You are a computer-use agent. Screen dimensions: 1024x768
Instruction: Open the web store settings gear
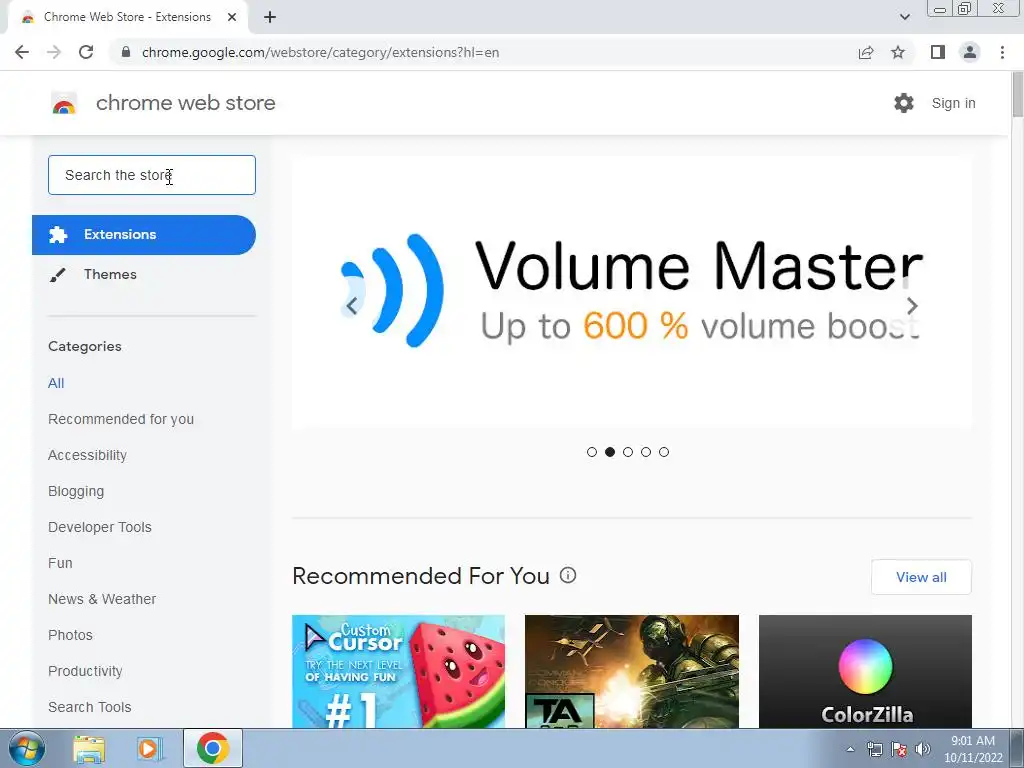point(904,103)
